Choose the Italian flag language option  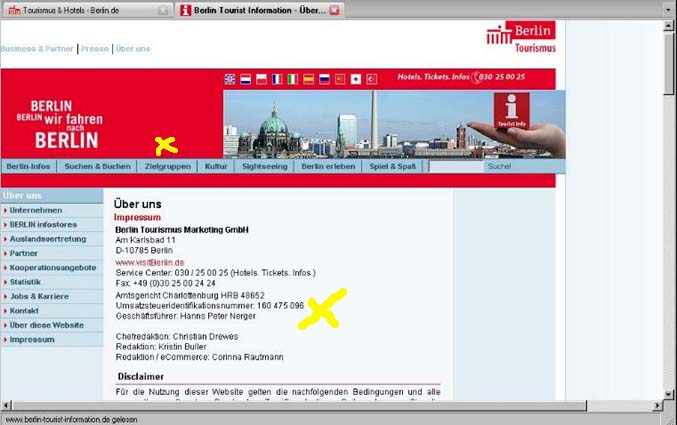(293, 78)
